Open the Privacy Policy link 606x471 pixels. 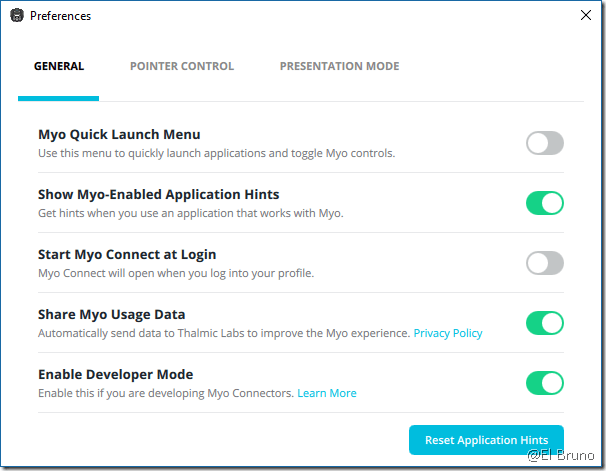coord(448,333)
